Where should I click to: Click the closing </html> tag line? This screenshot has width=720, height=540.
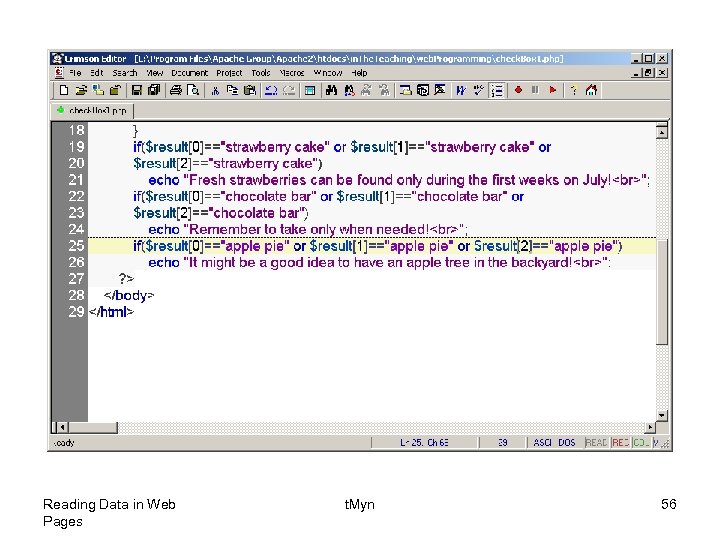111,312
